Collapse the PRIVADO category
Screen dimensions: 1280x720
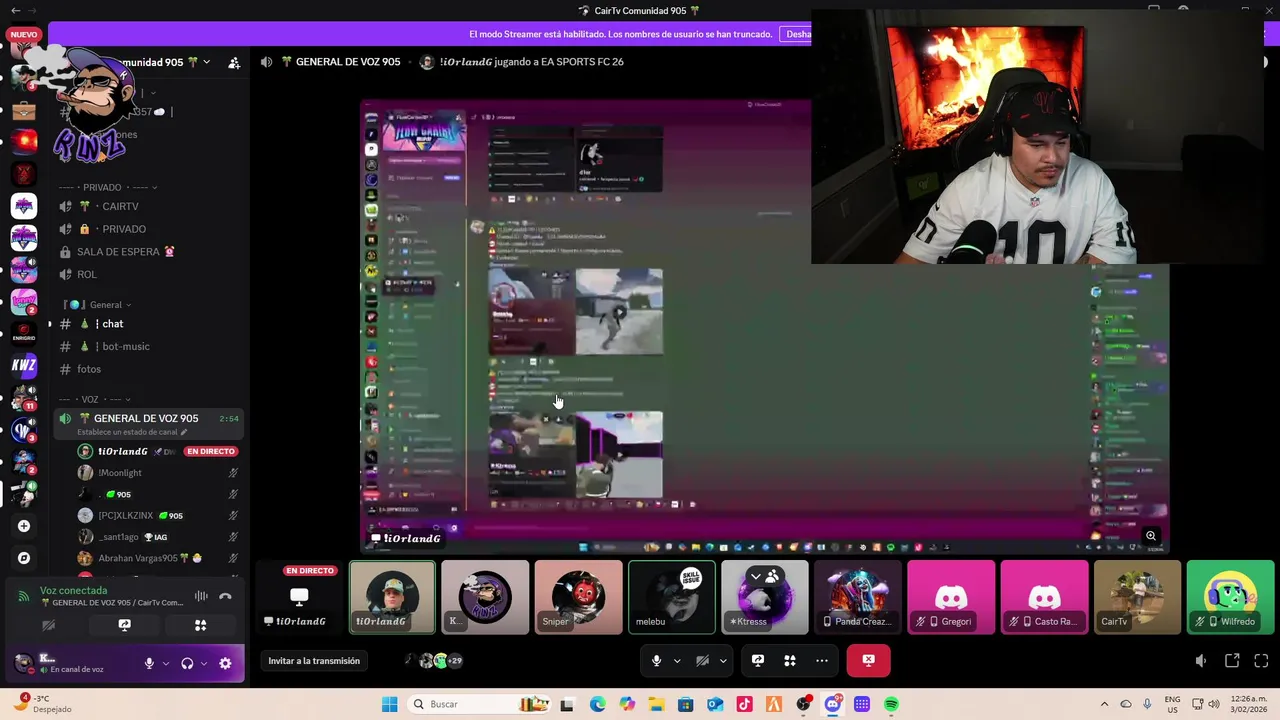[x=108, y=187]
